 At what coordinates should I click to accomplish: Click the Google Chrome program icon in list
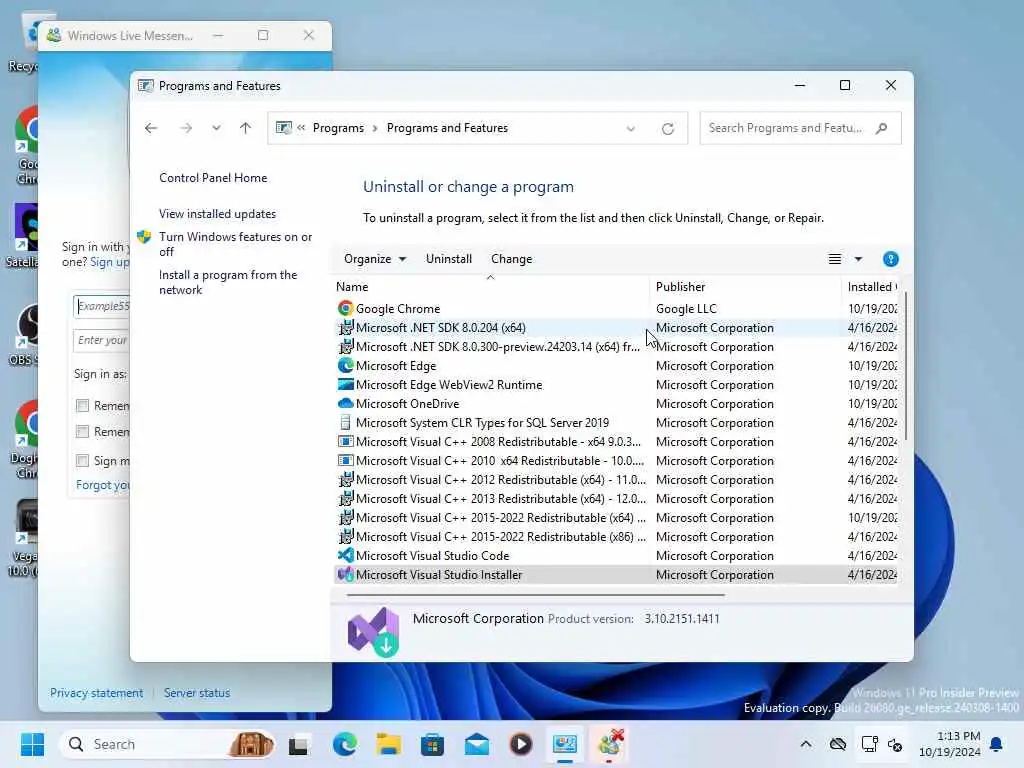[345, 308]
